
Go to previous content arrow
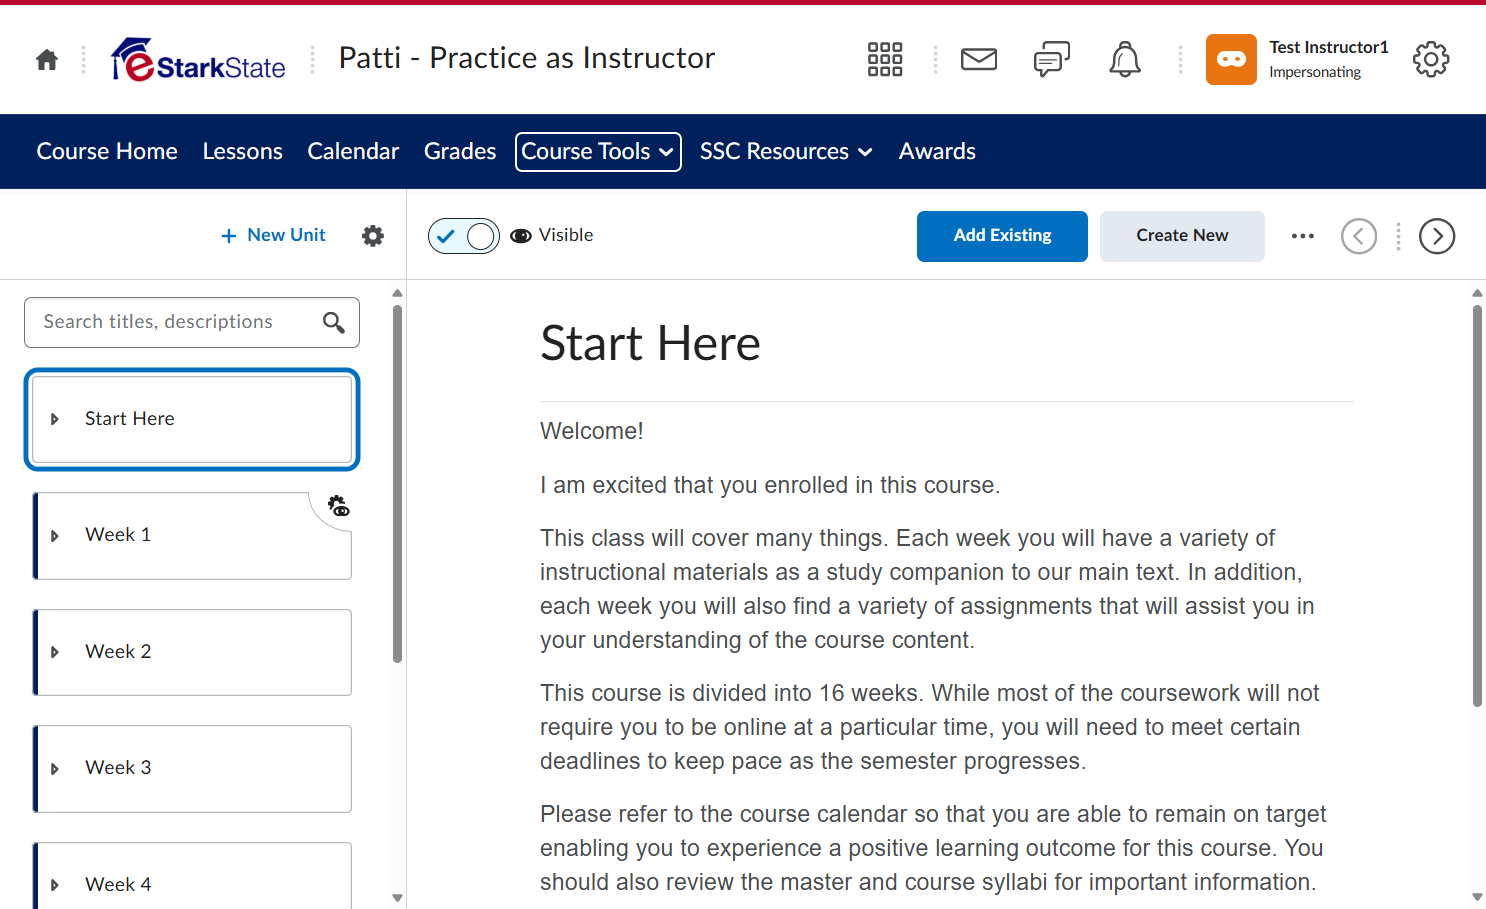click(1359, 236)
